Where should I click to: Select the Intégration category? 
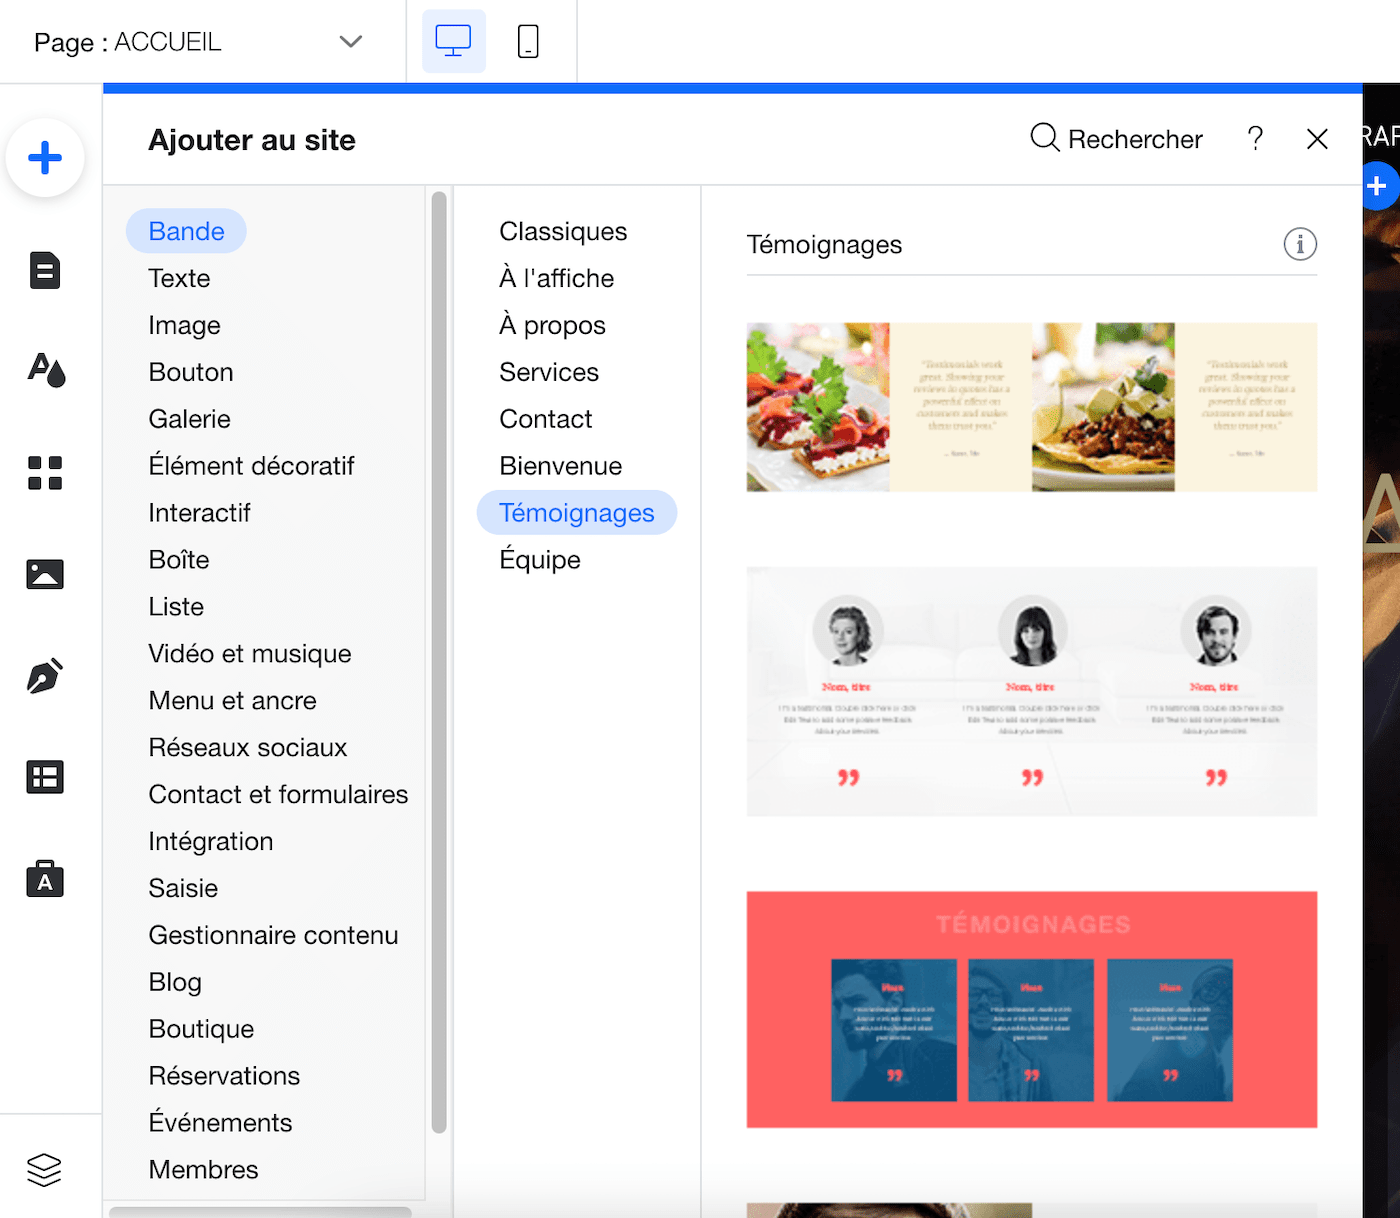(x=211, y=842)
